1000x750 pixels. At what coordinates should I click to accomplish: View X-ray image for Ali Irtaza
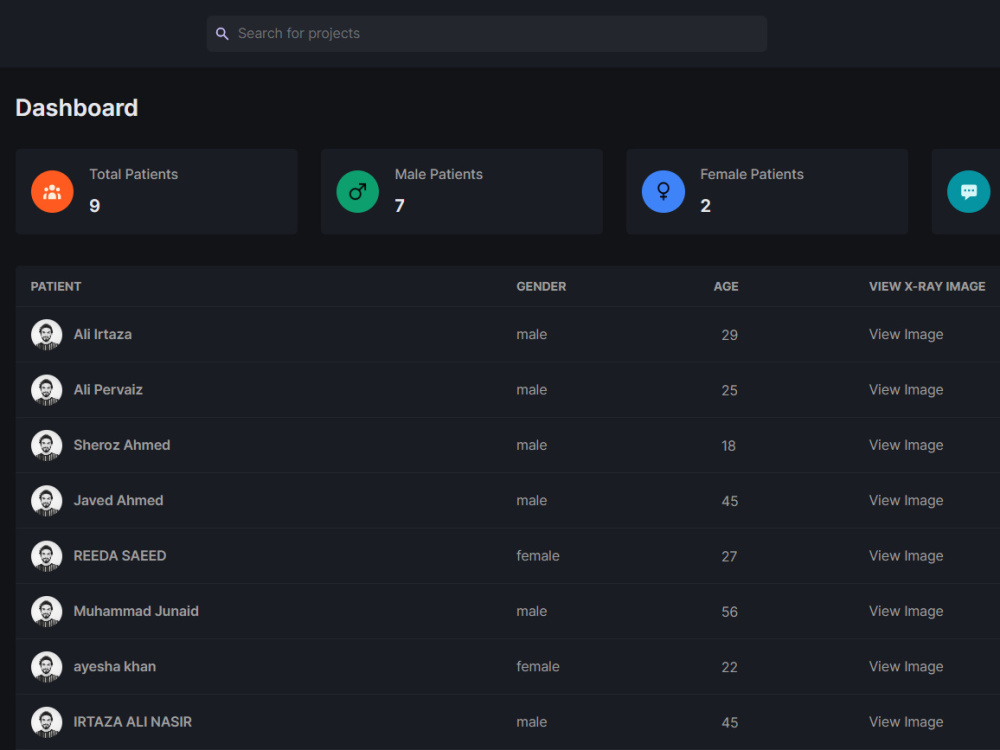906,334
